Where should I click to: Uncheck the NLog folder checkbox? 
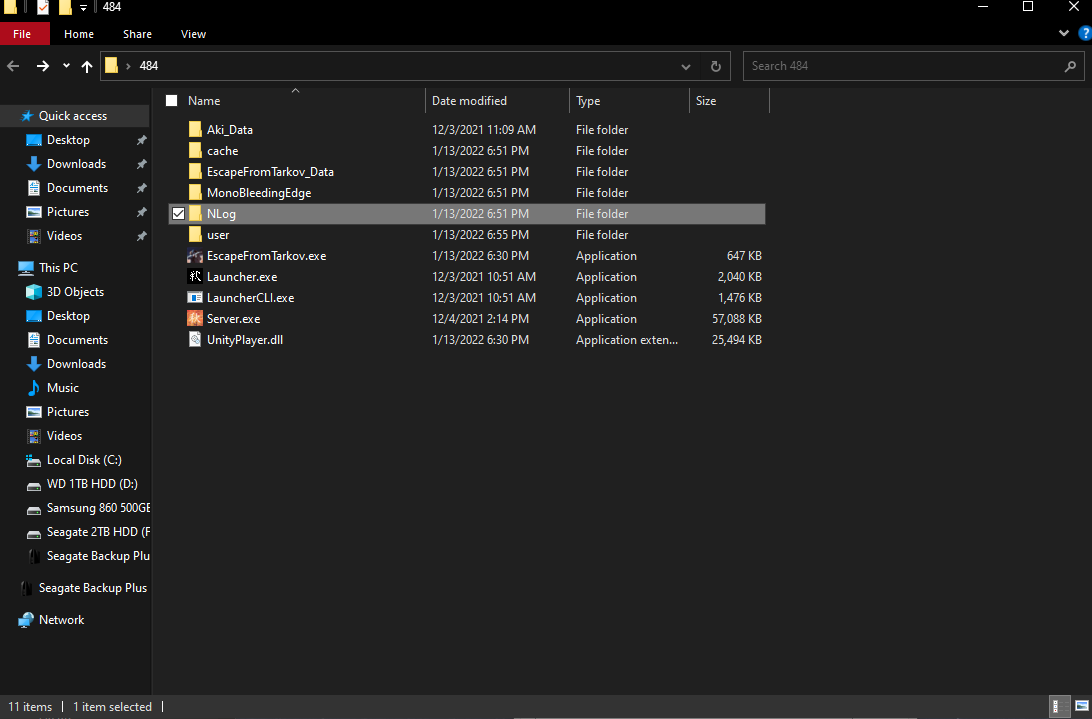(x=178, y=214)
